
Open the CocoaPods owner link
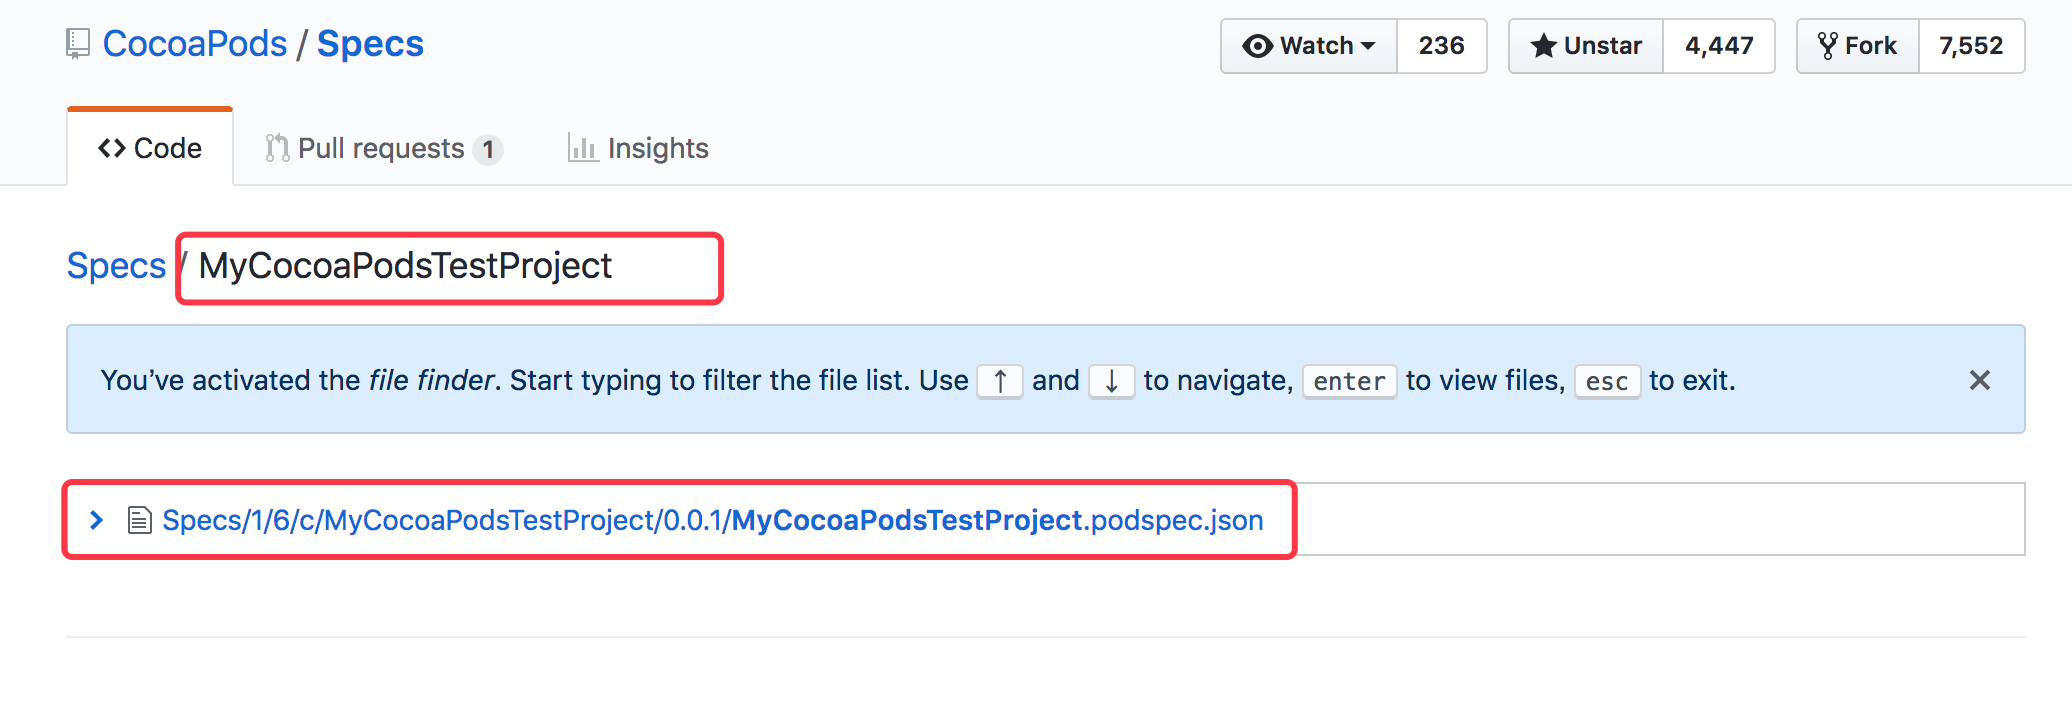coord(195,44)
